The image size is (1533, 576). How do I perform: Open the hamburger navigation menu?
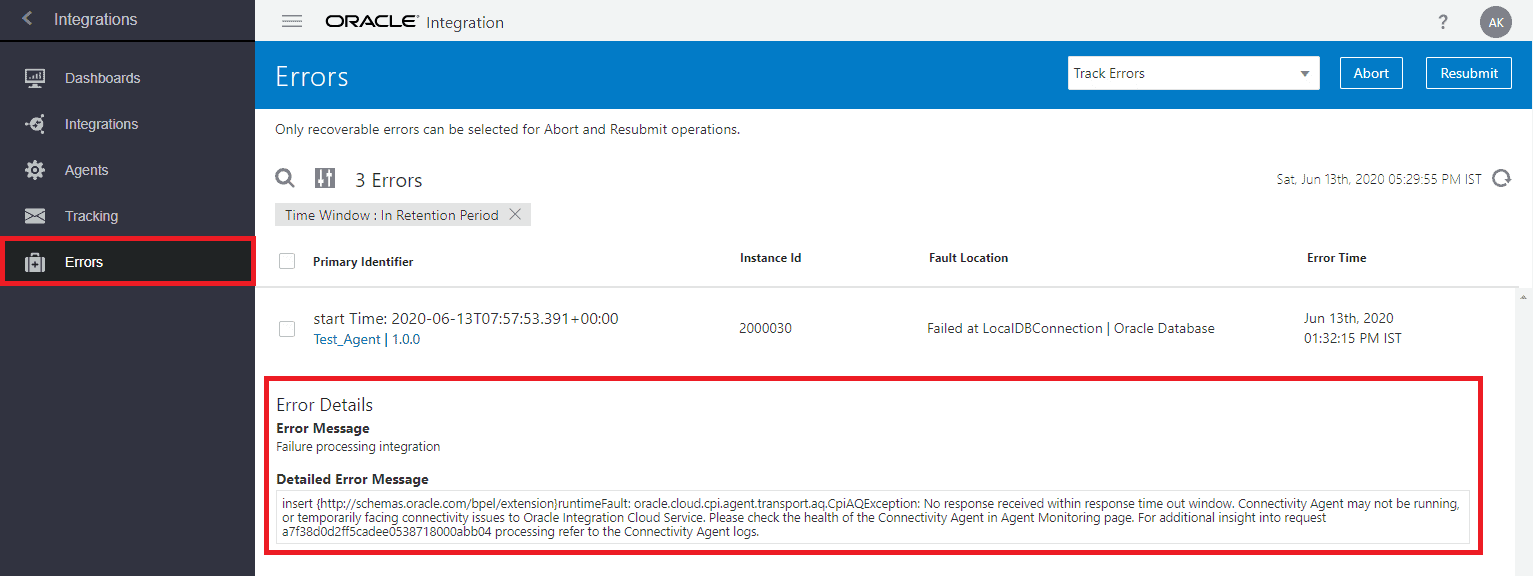point(291,20)
